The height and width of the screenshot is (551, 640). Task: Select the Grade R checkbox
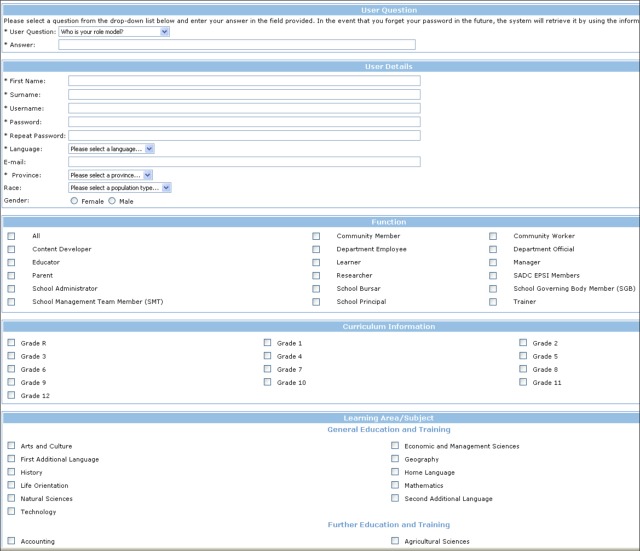11,343
